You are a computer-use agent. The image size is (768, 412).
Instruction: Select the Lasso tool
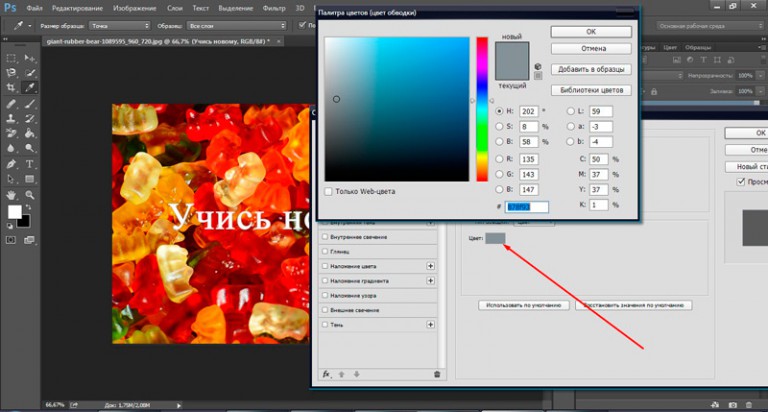pyautogui.click(x=11, y=73)
